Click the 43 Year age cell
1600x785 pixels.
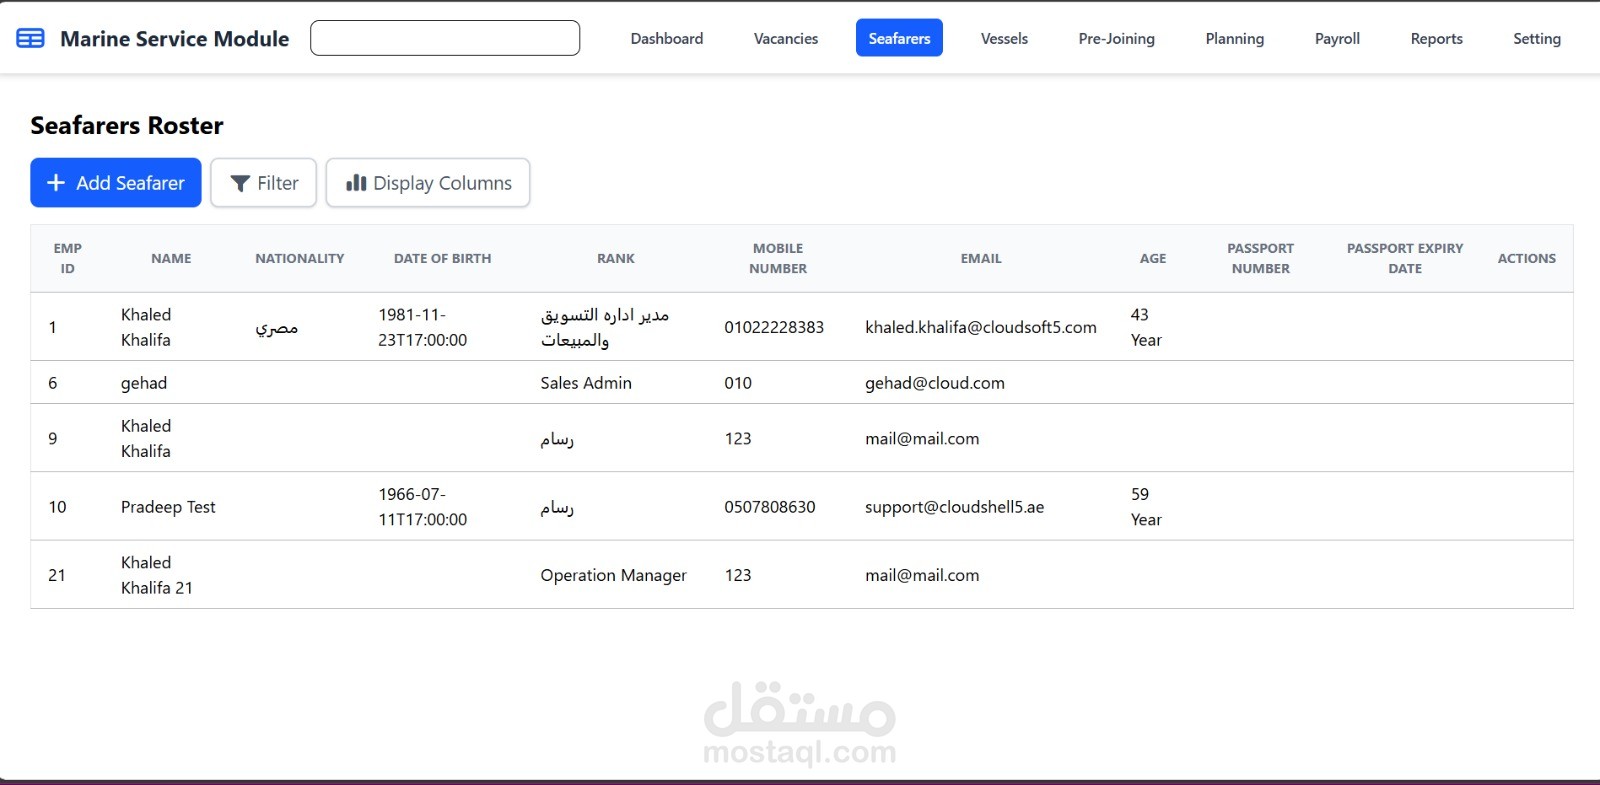point(1146,327)
